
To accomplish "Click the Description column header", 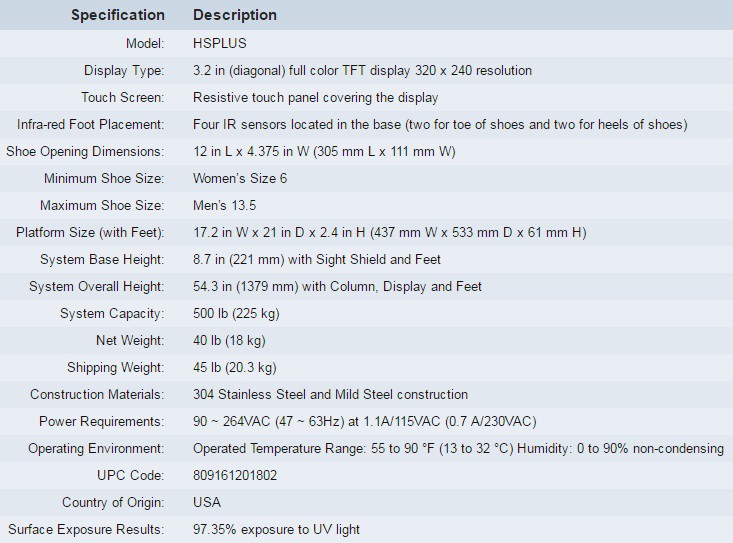I will pyautogui.click(x=235, y=15).
